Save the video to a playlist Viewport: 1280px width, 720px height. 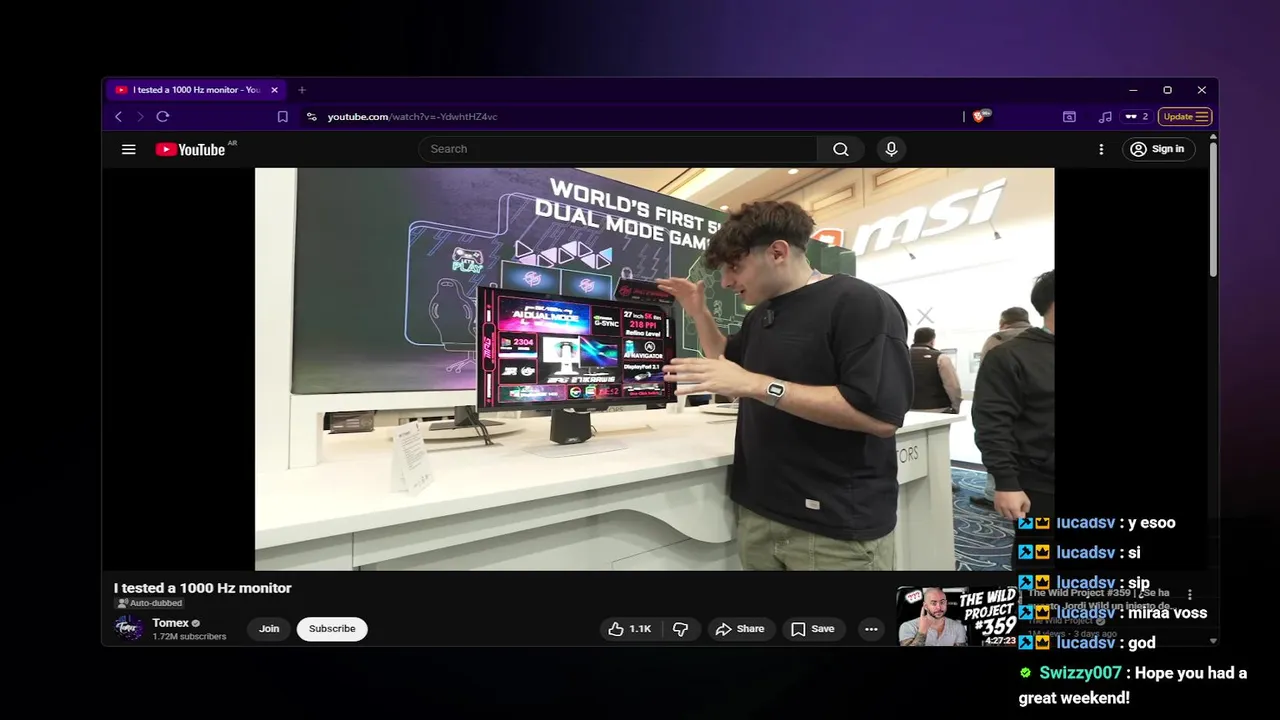tap(812, 629)
